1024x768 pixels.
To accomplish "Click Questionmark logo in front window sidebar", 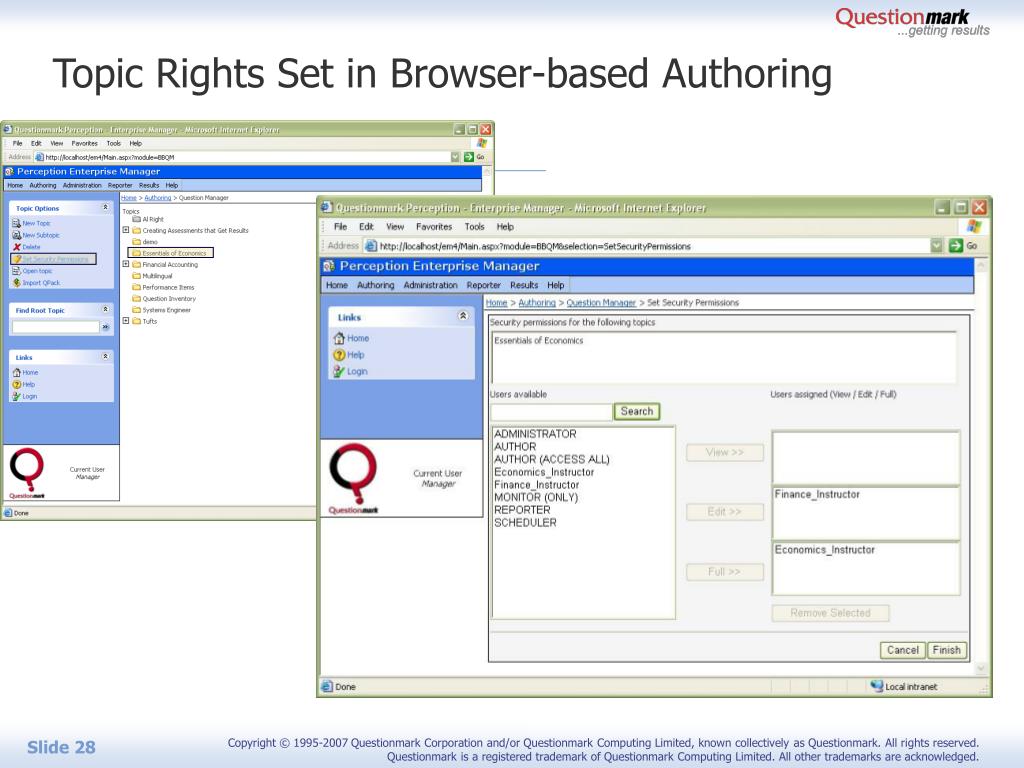I will (353, 479).
